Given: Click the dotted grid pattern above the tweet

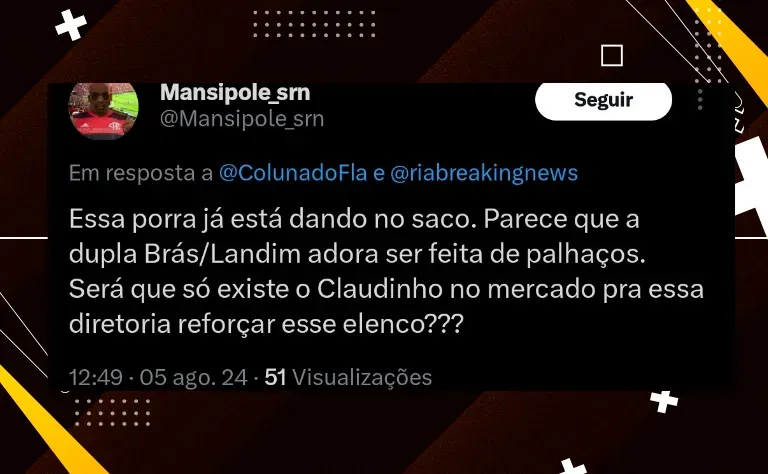Looking at the screenshot, I should [x=314, y=24].
